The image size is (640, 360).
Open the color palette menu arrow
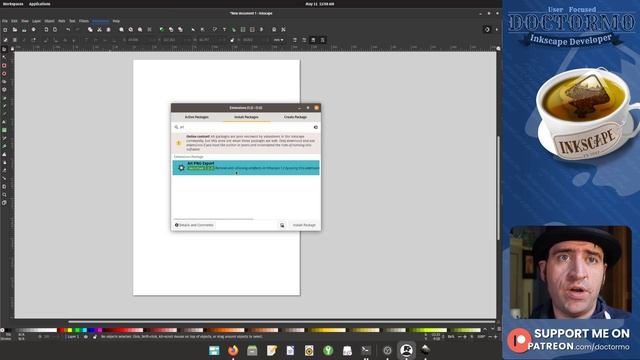click(499, 329)
